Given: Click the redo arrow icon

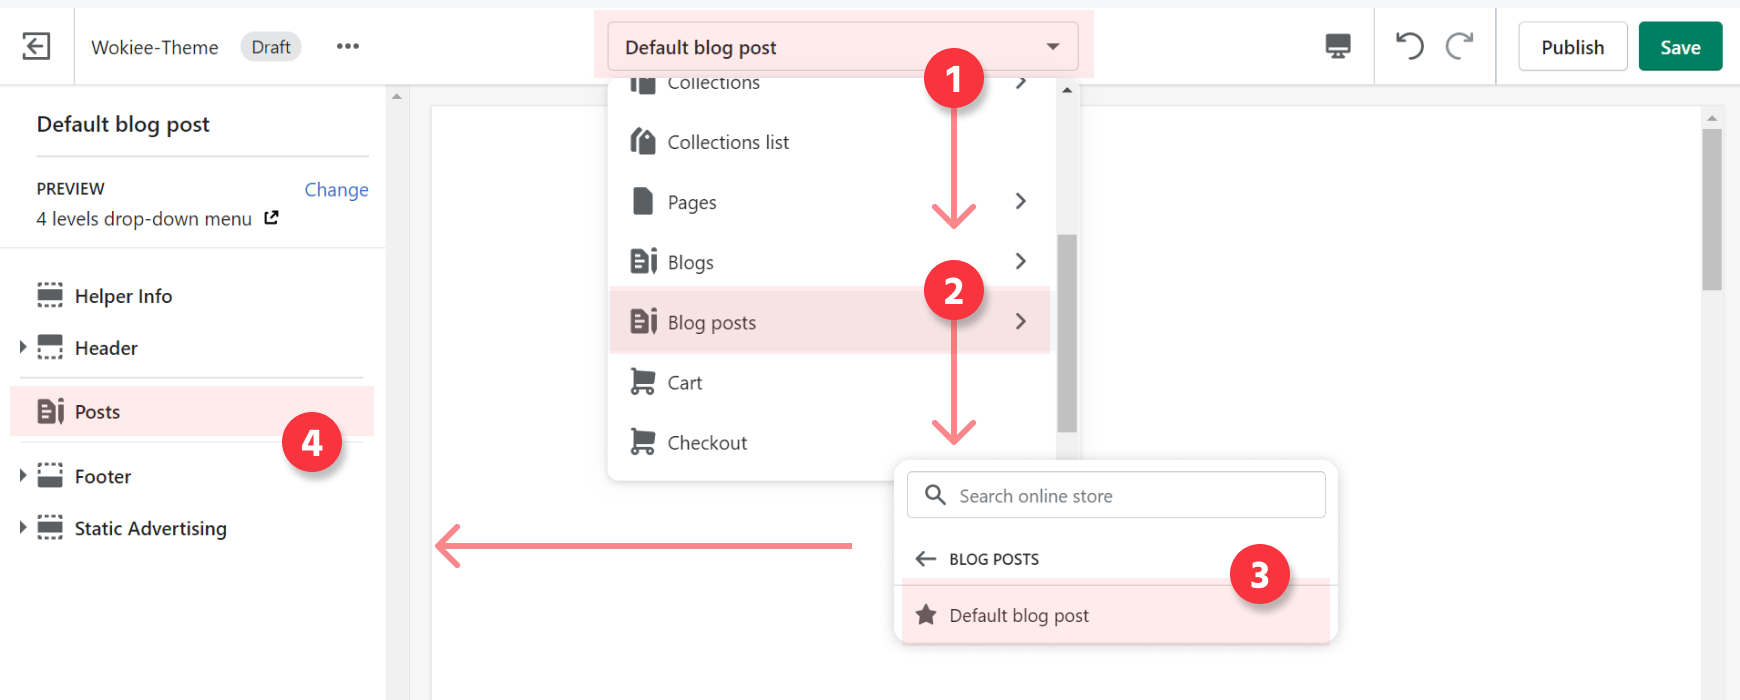Looking at the screenshot, I should click(x=1460, y=46).
